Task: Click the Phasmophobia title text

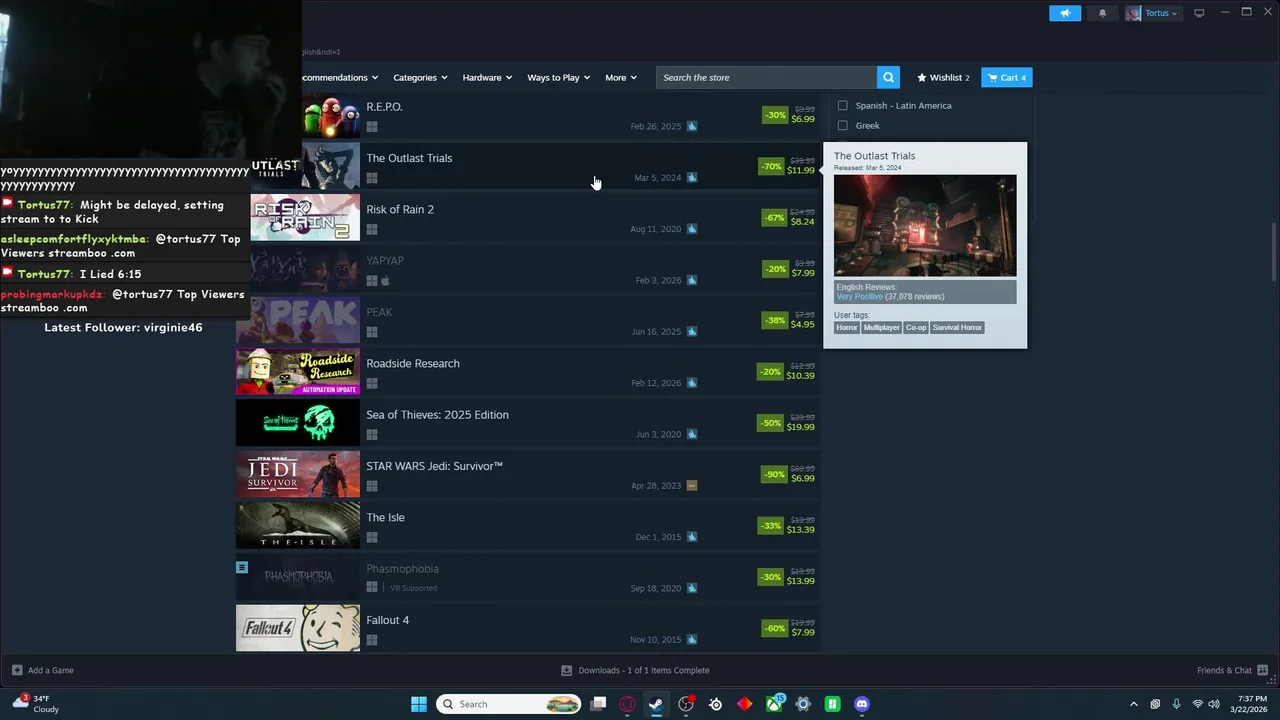Action: [403, 569]
